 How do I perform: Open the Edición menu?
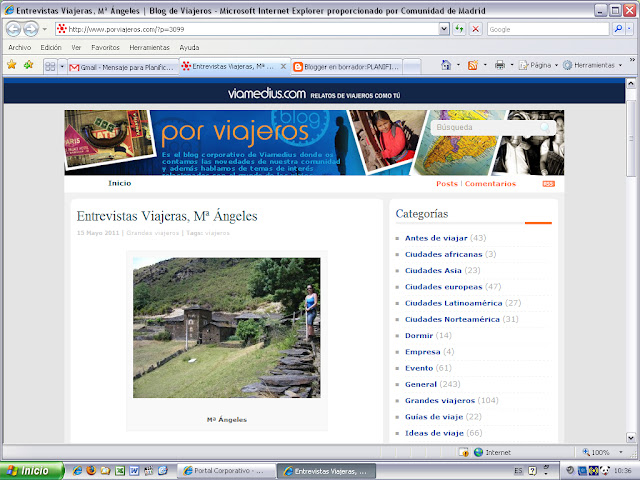51,47
